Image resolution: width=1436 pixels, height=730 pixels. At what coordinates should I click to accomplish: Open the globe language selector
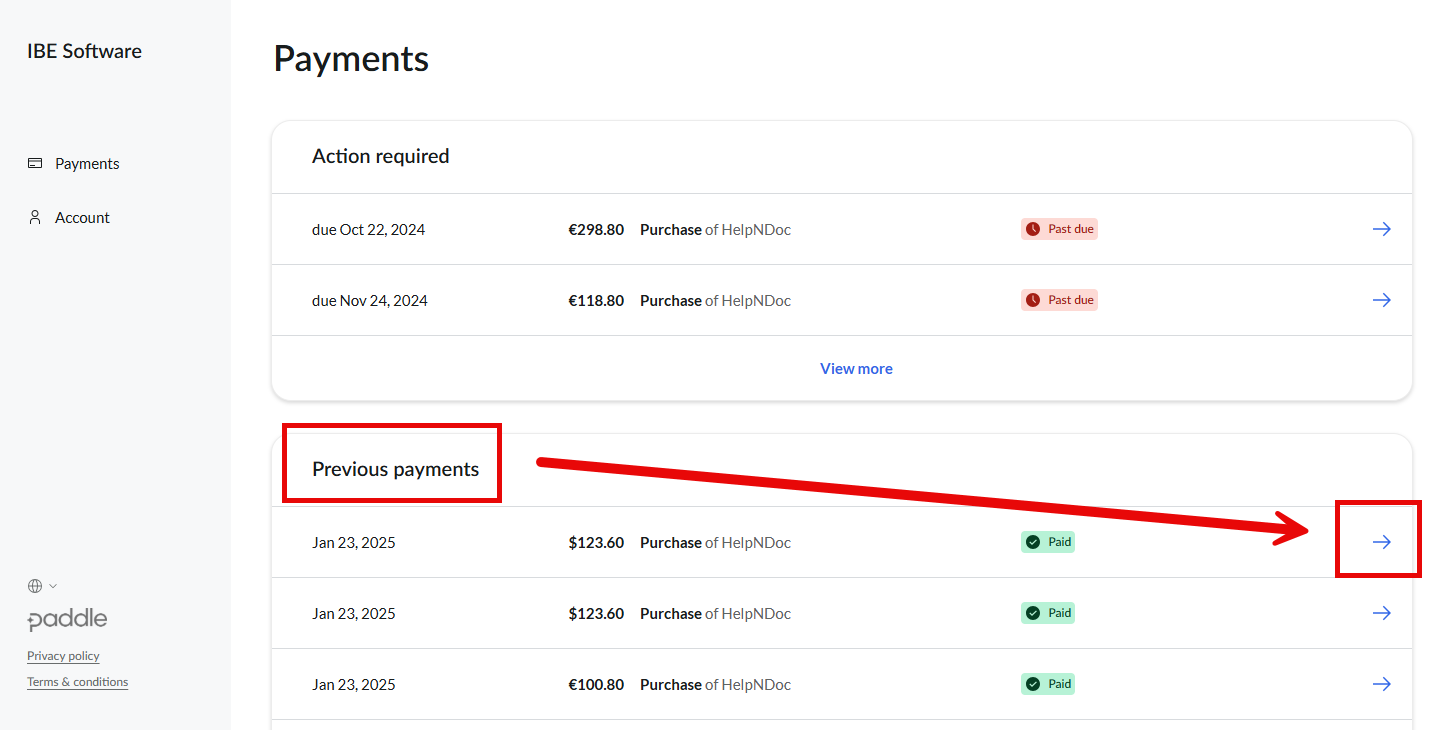42,586
